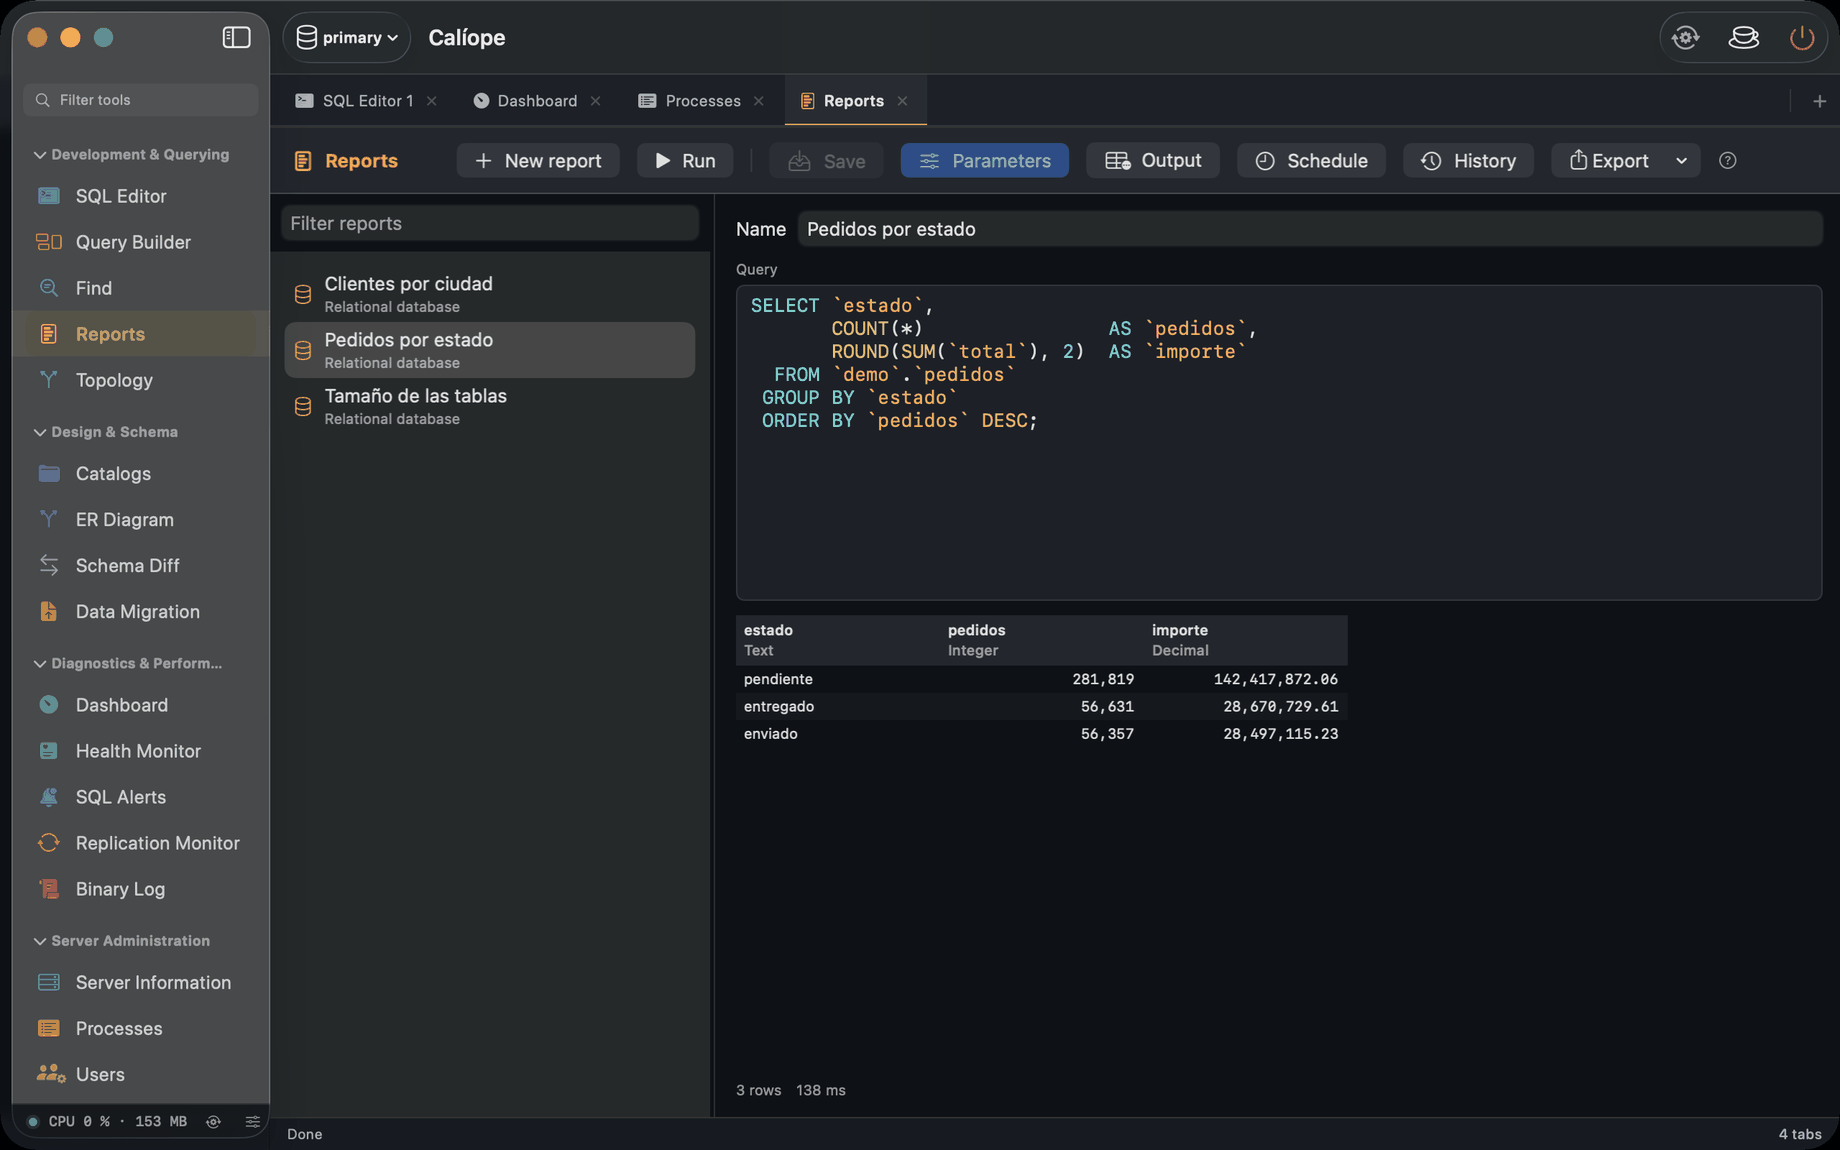The height and width of the screenshot is (1150, 1840).
Task: Select Reports in the sidebar
Action: coord(141,334)
